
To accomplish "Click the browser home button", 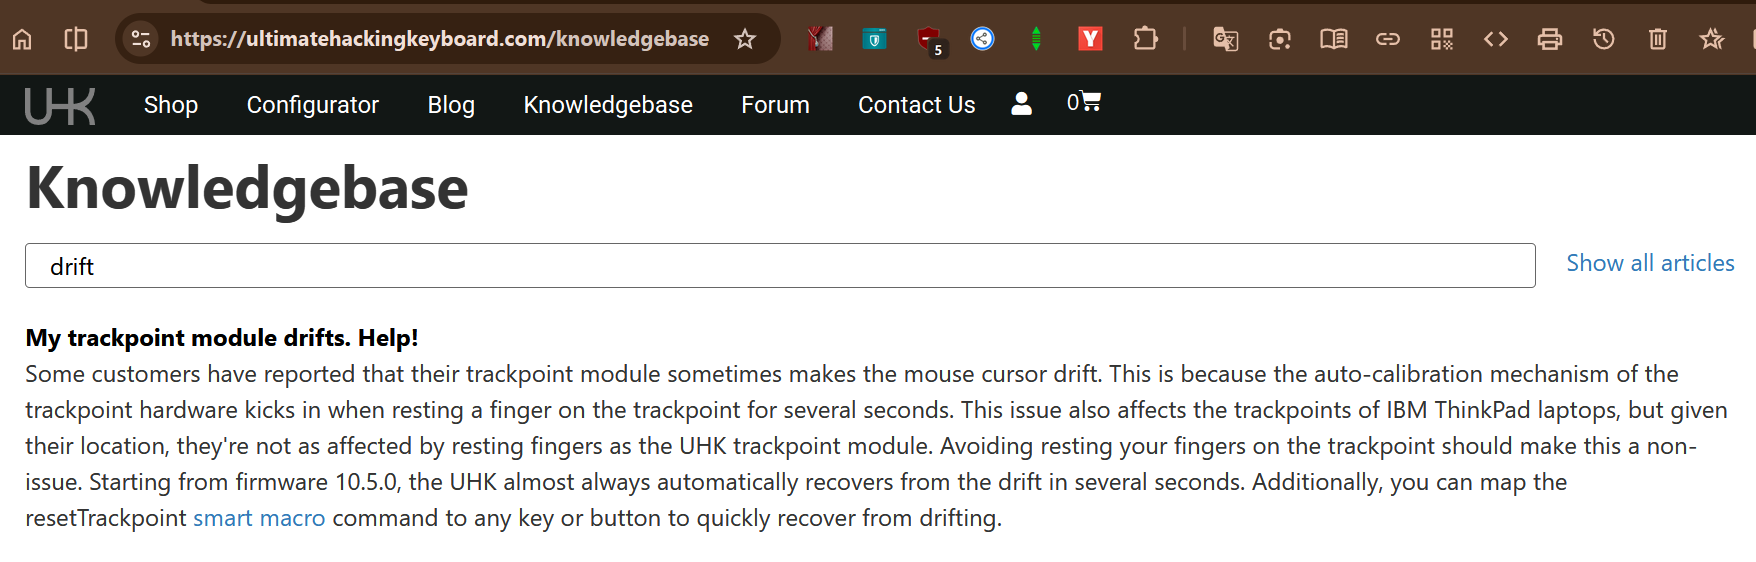I will coord(22,39).
